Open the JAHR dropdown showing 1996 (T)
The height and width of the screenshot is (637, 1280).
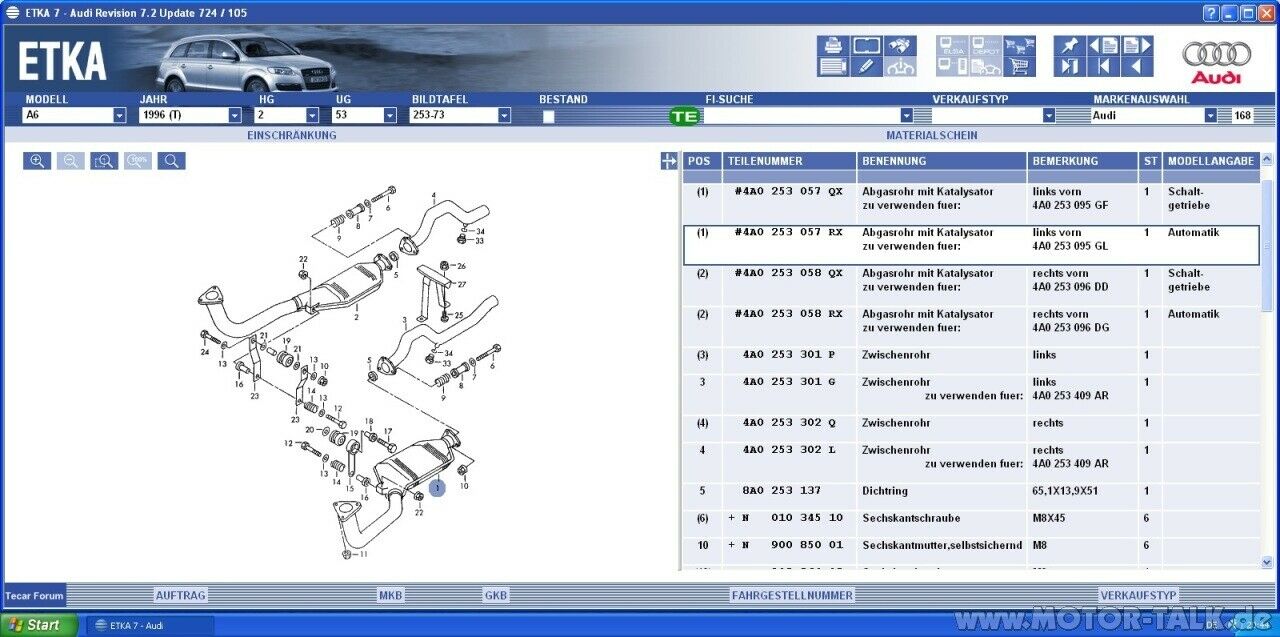(235, 116)
